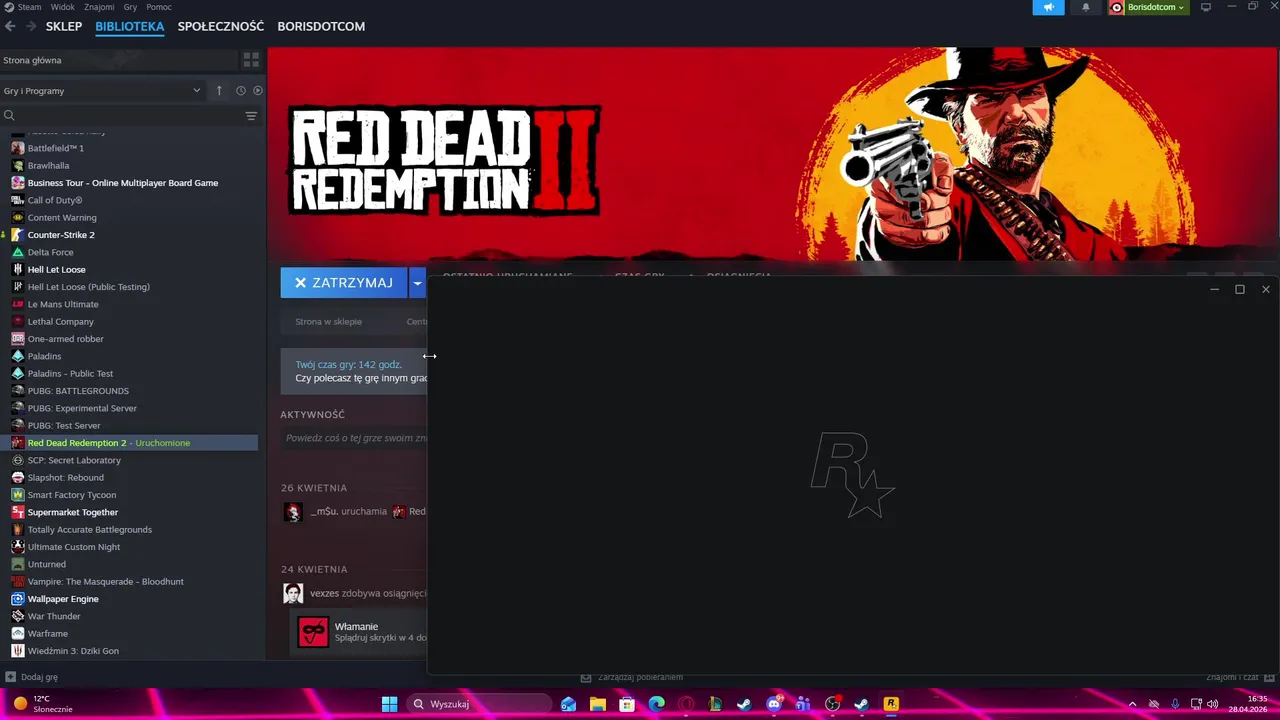The width and height of the screenshot is (1280, 720).
Task: Open the SPOŁECZNOŚĆ tab
Action: [221, 26]
